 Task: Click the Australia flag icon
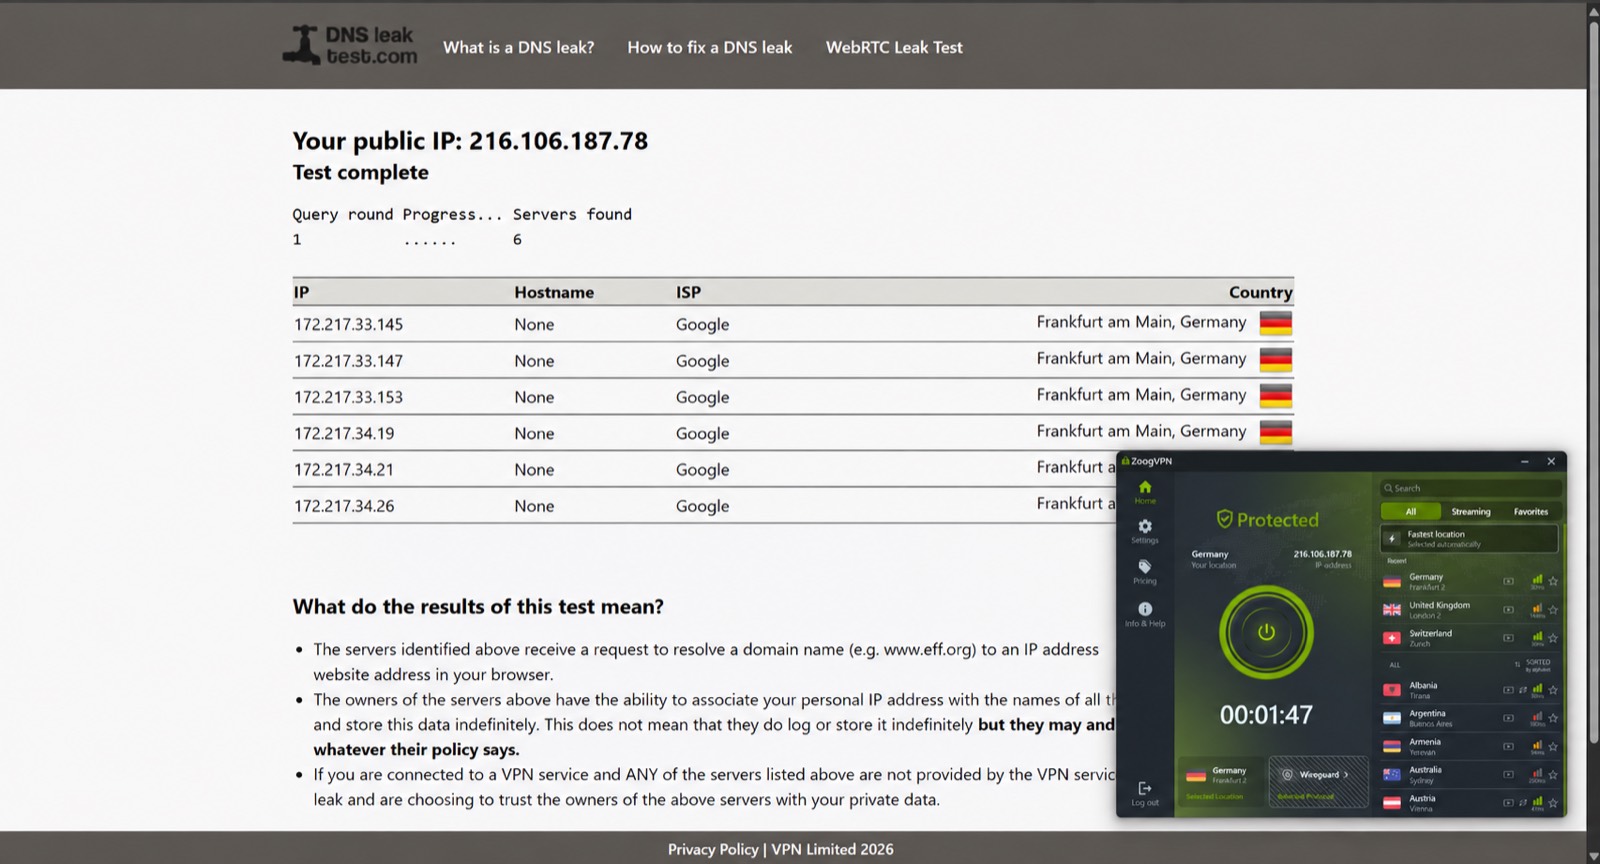tap(1392, 774)
